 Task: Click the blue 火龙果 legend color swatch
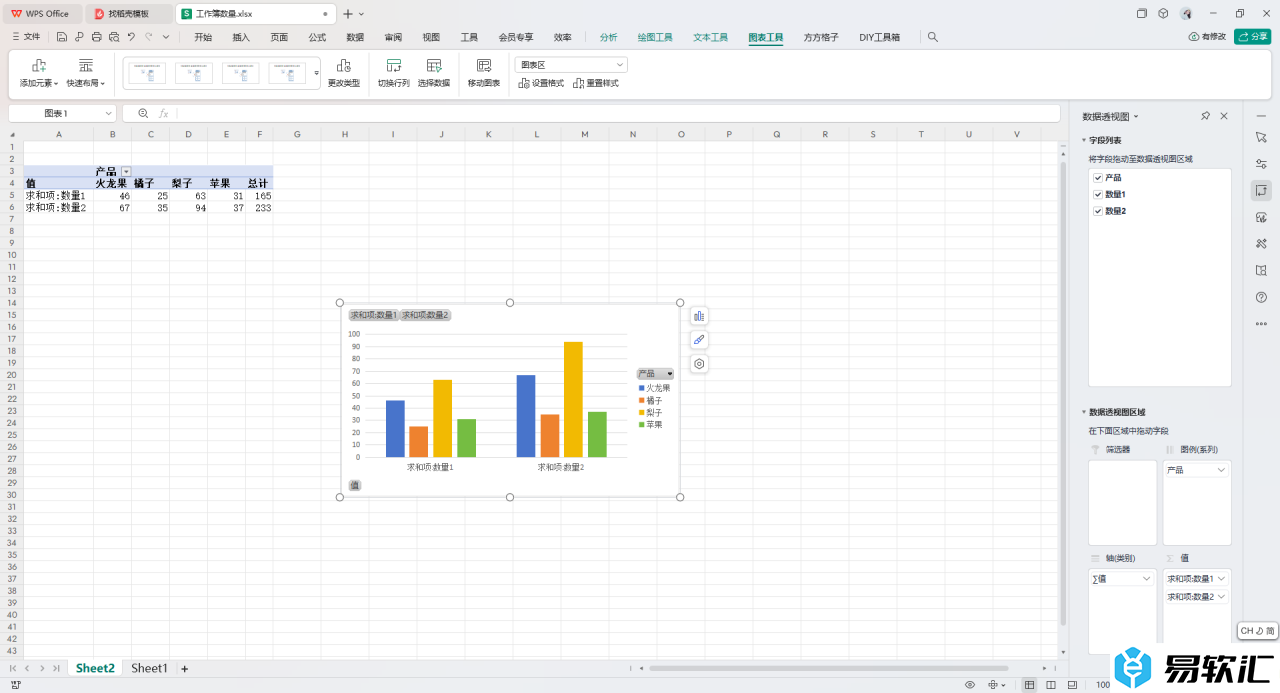click(x=642, y=388)
